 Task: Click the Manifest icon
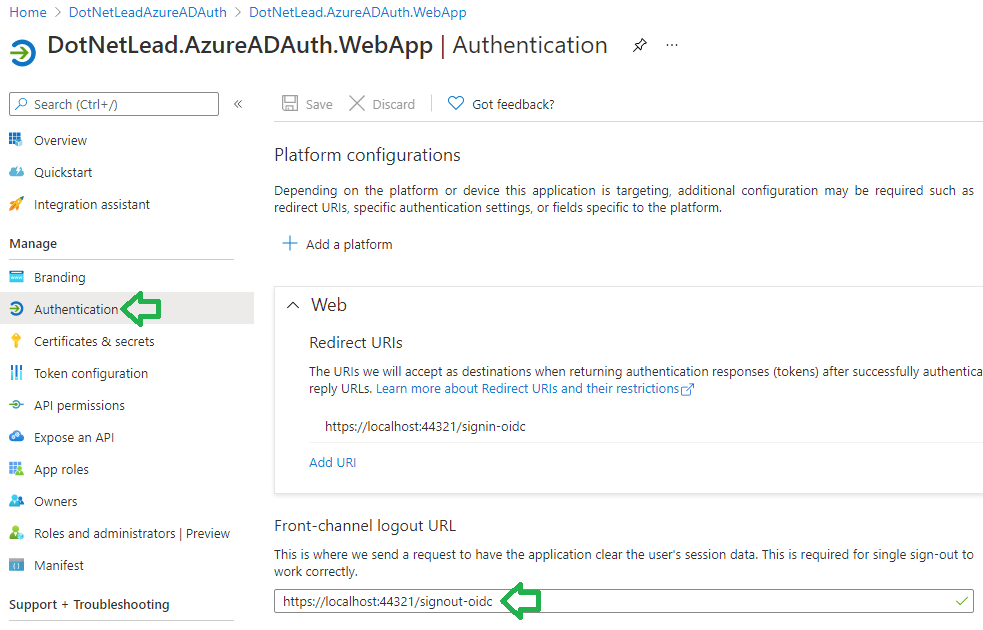[x=16, y=565]
